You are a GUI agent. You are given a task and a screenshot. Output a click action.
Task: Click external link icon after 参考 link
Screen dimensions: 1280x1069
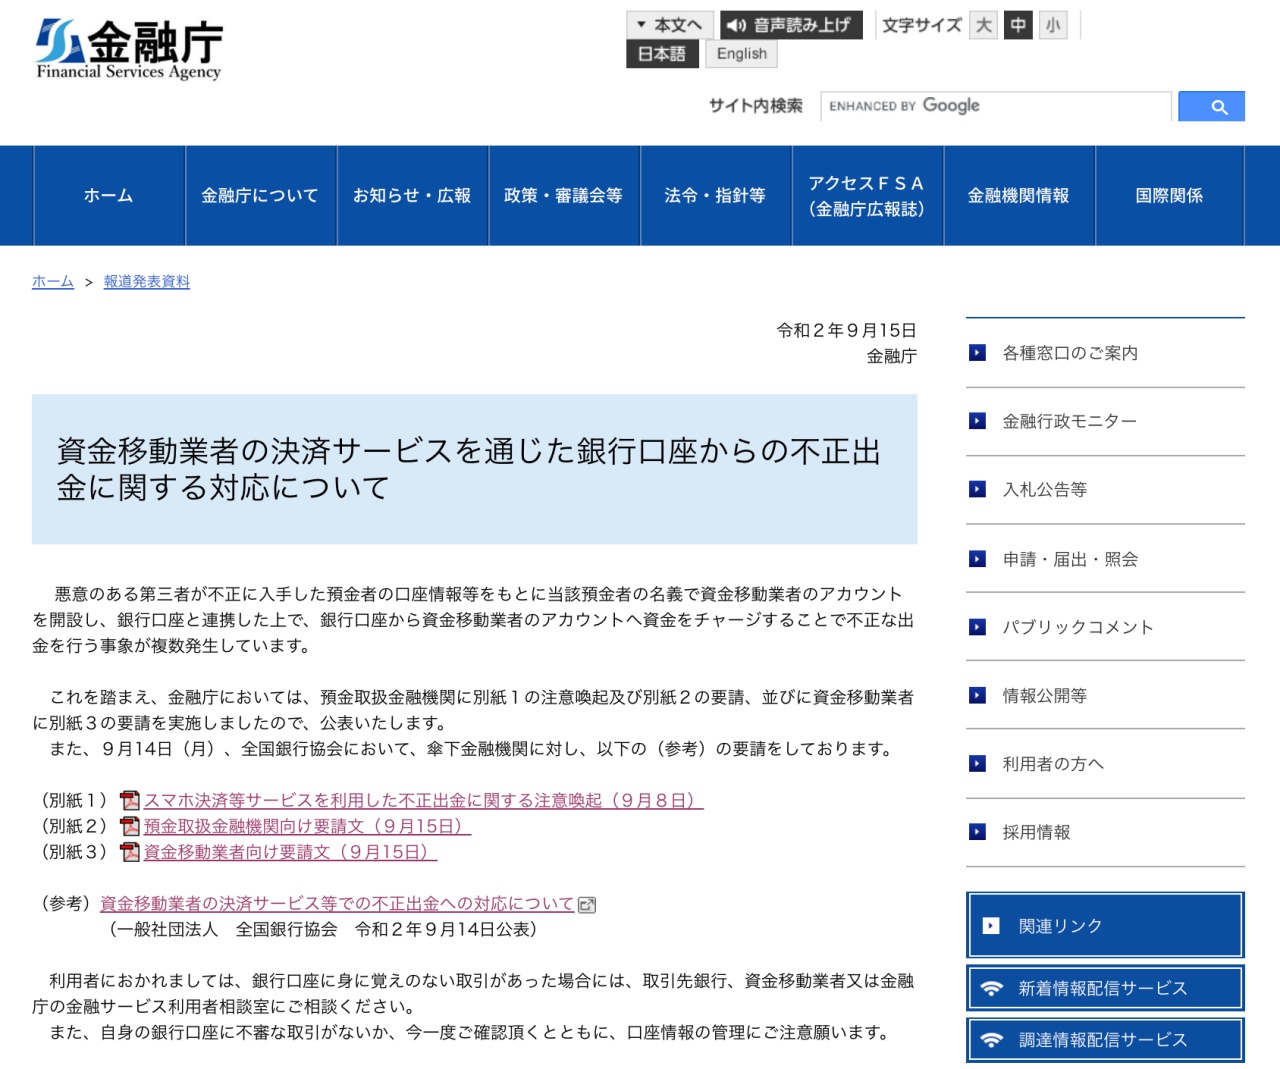587,905
